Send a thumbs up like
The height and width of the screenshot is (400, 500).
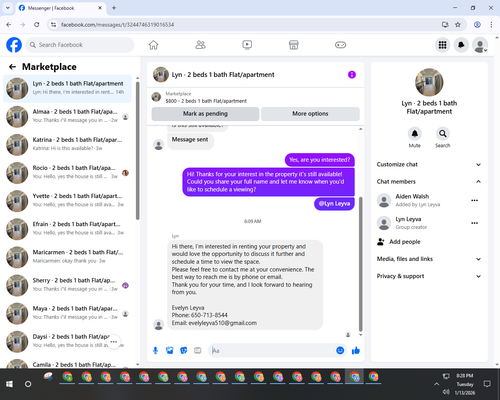[x=356, y=350]
